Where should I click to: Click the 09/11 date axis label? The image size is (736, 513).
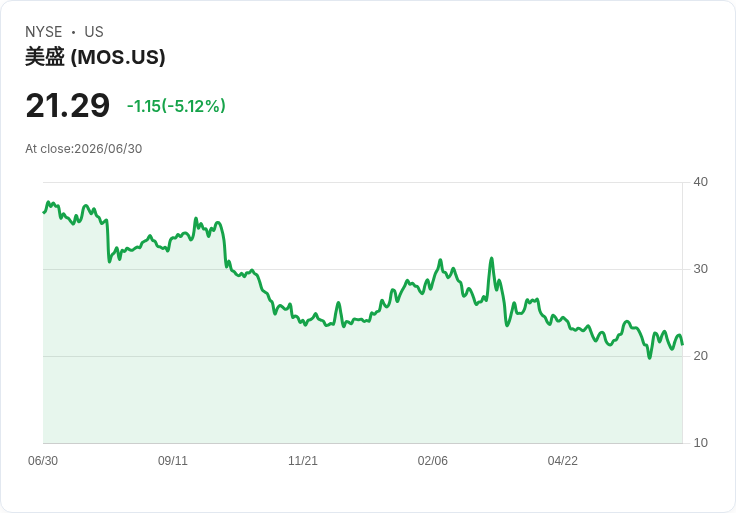173,460
